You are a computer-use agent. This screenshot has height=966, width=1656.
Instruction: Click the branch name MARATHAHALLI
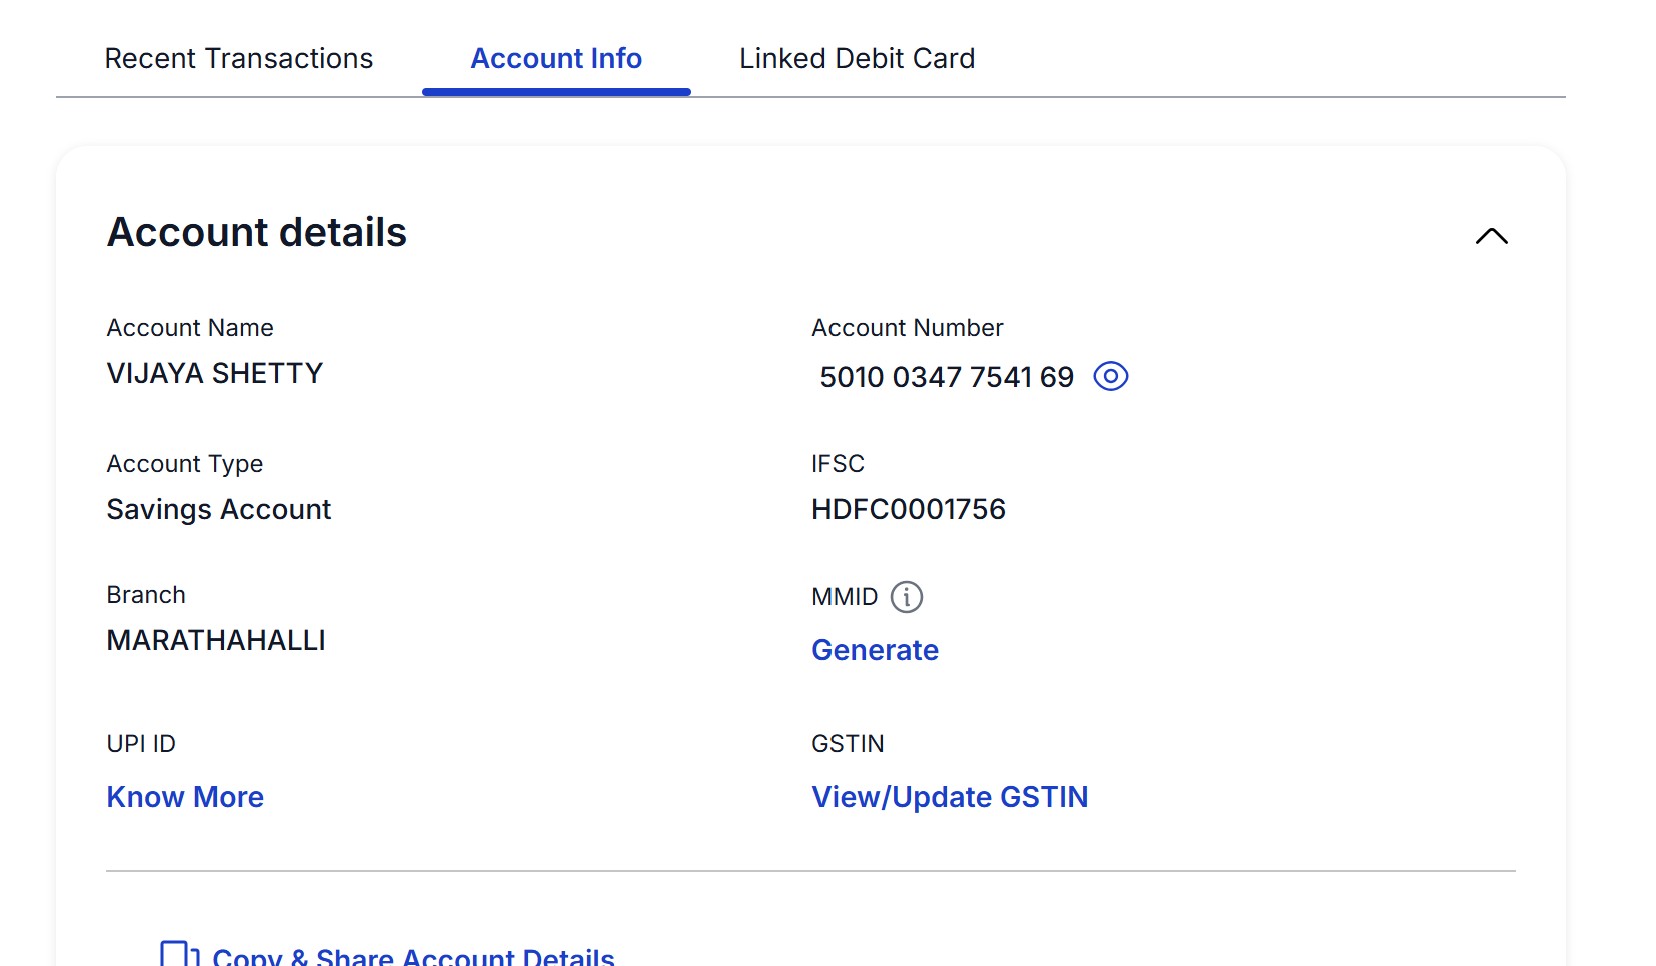click(216, 640)
